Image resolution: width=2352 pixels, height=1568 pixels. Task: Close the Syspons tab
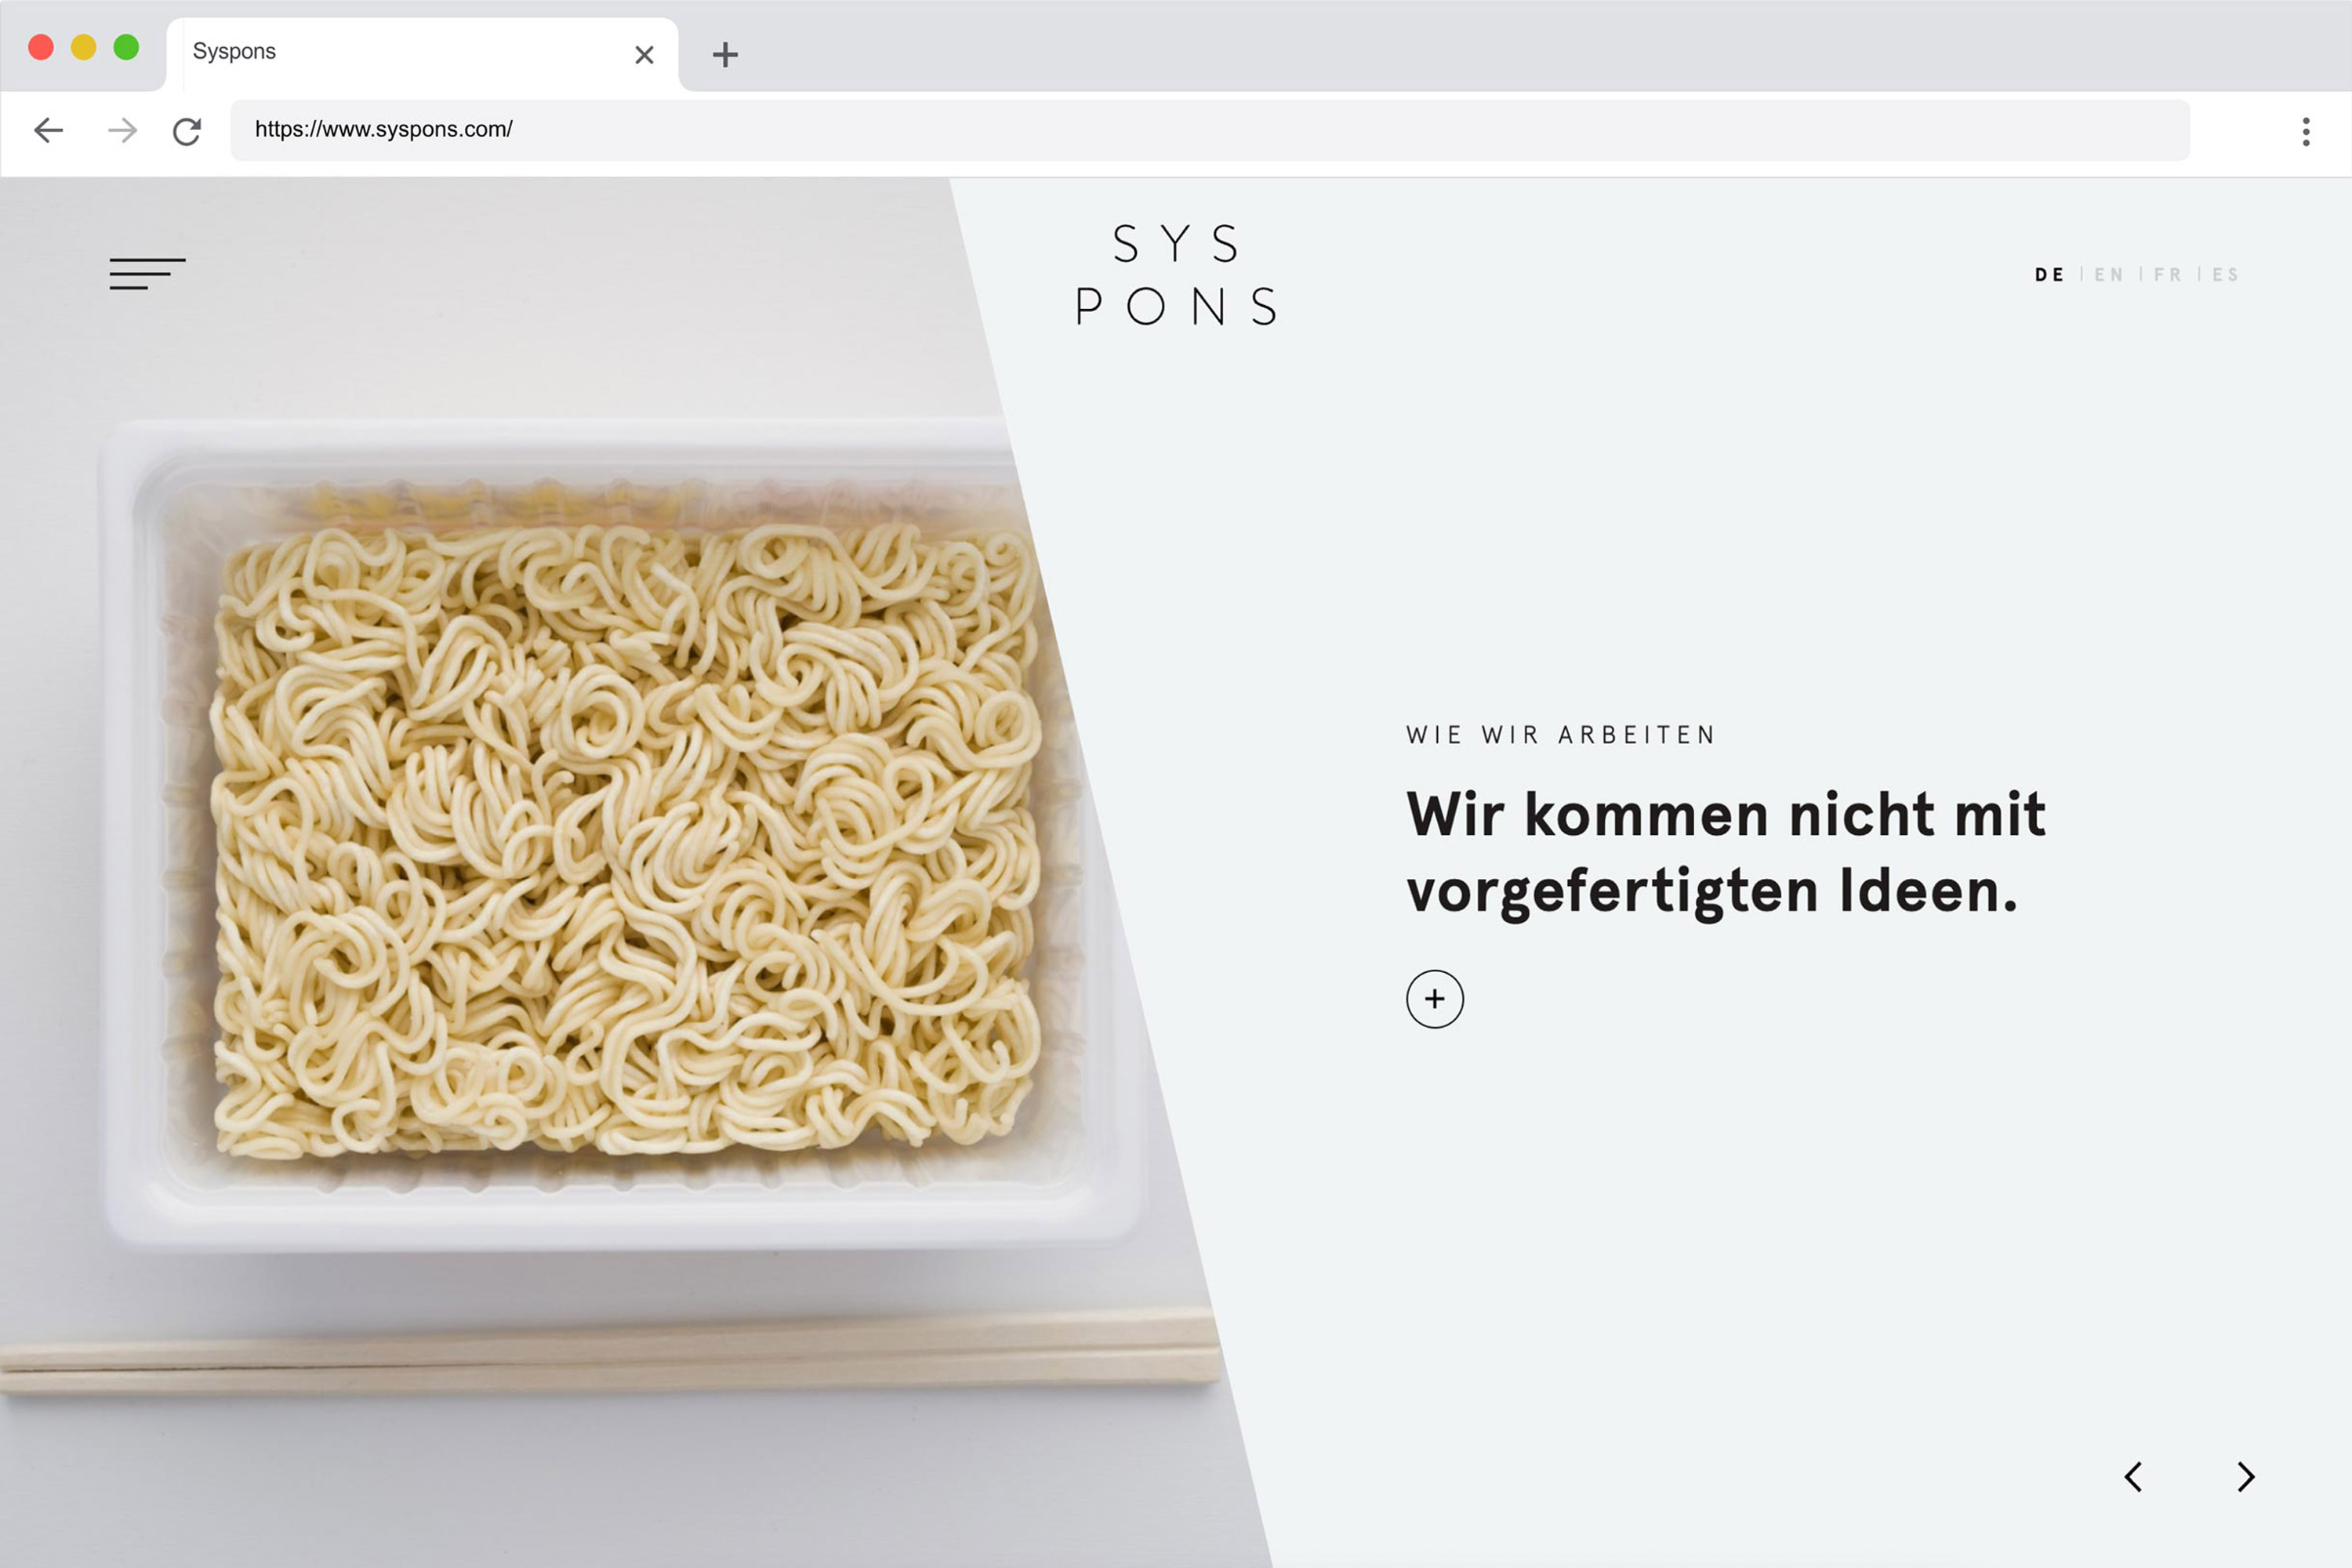644,54
